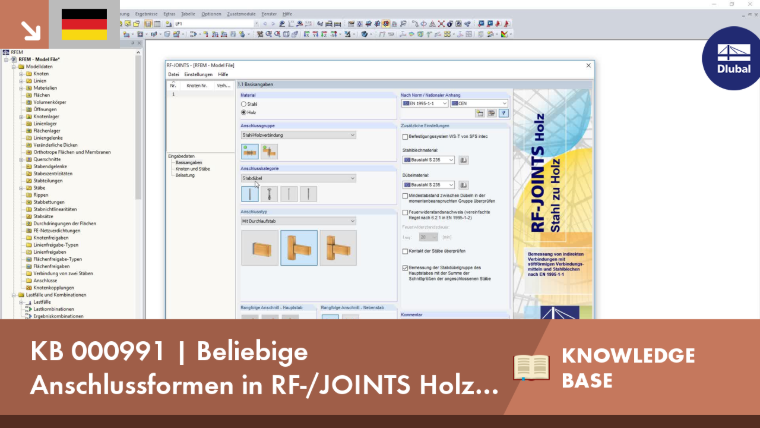Select the first Stabdübel category icon
The width and height of the screenshot is (760, 428).
coord(250,194)
